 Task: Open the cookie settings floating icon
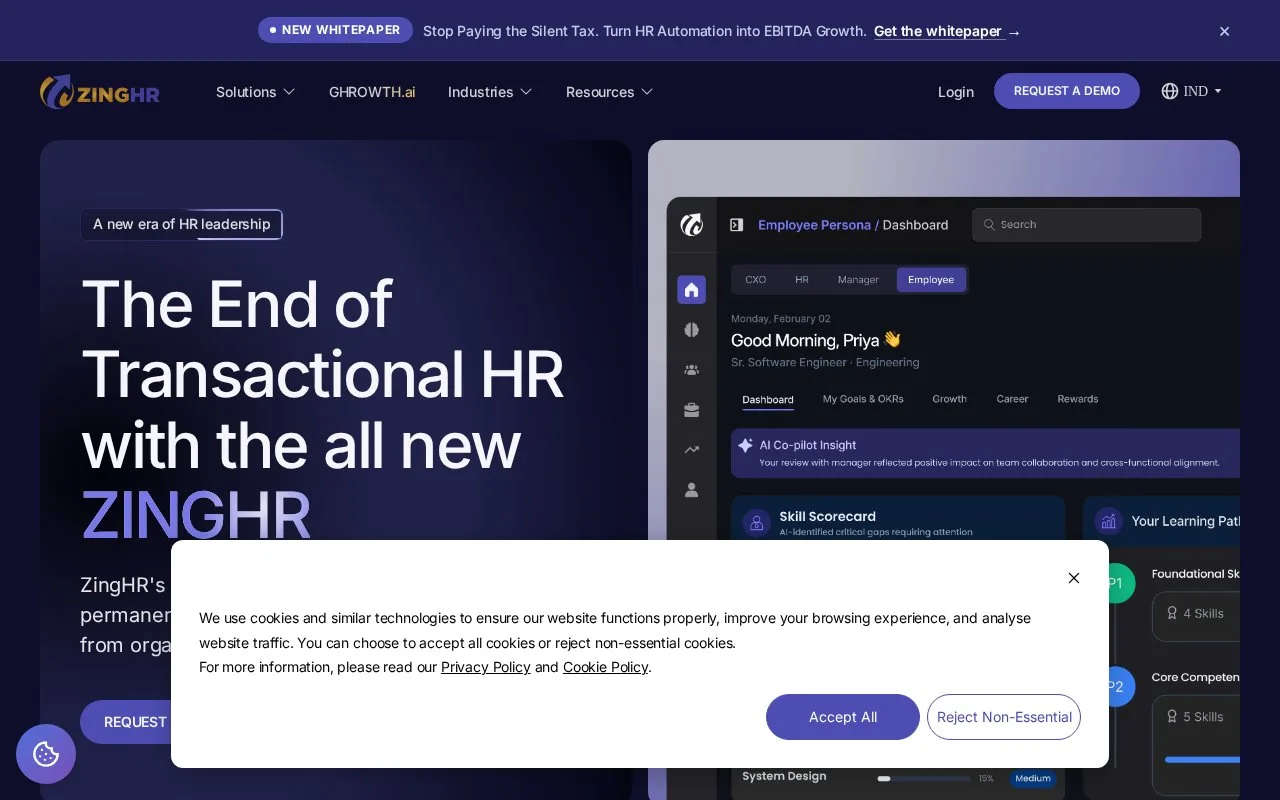[x=46, y=754]
